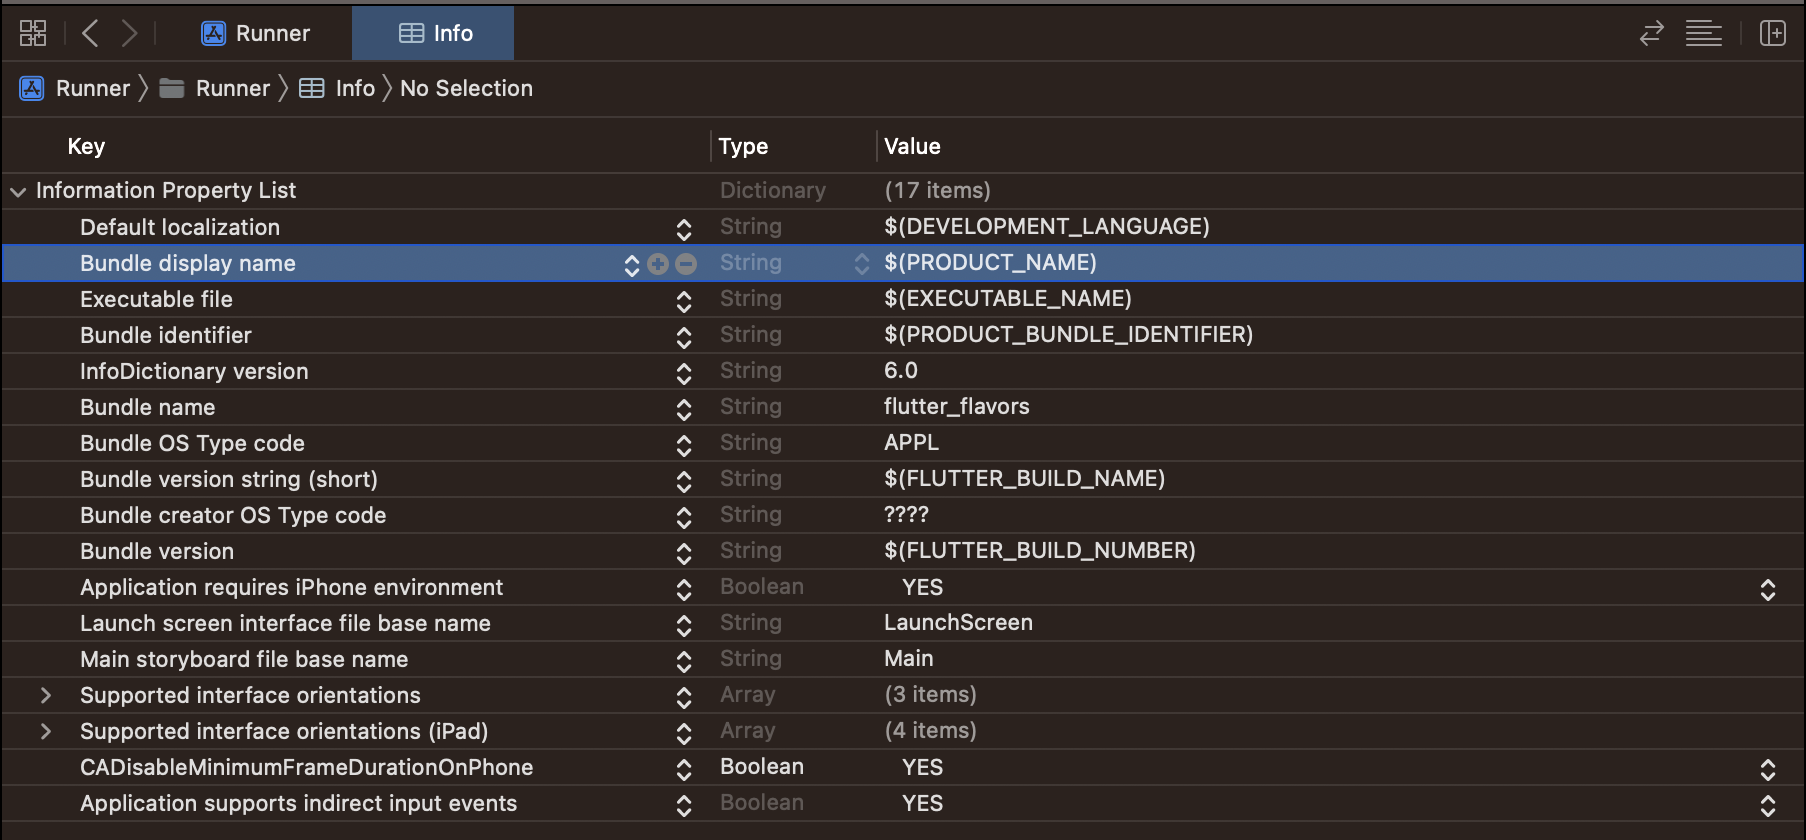The height and width of the screenshot is (840, 1806).
Task: Open key stepper for Bundle version string (short)
Action: pos(684,481)
